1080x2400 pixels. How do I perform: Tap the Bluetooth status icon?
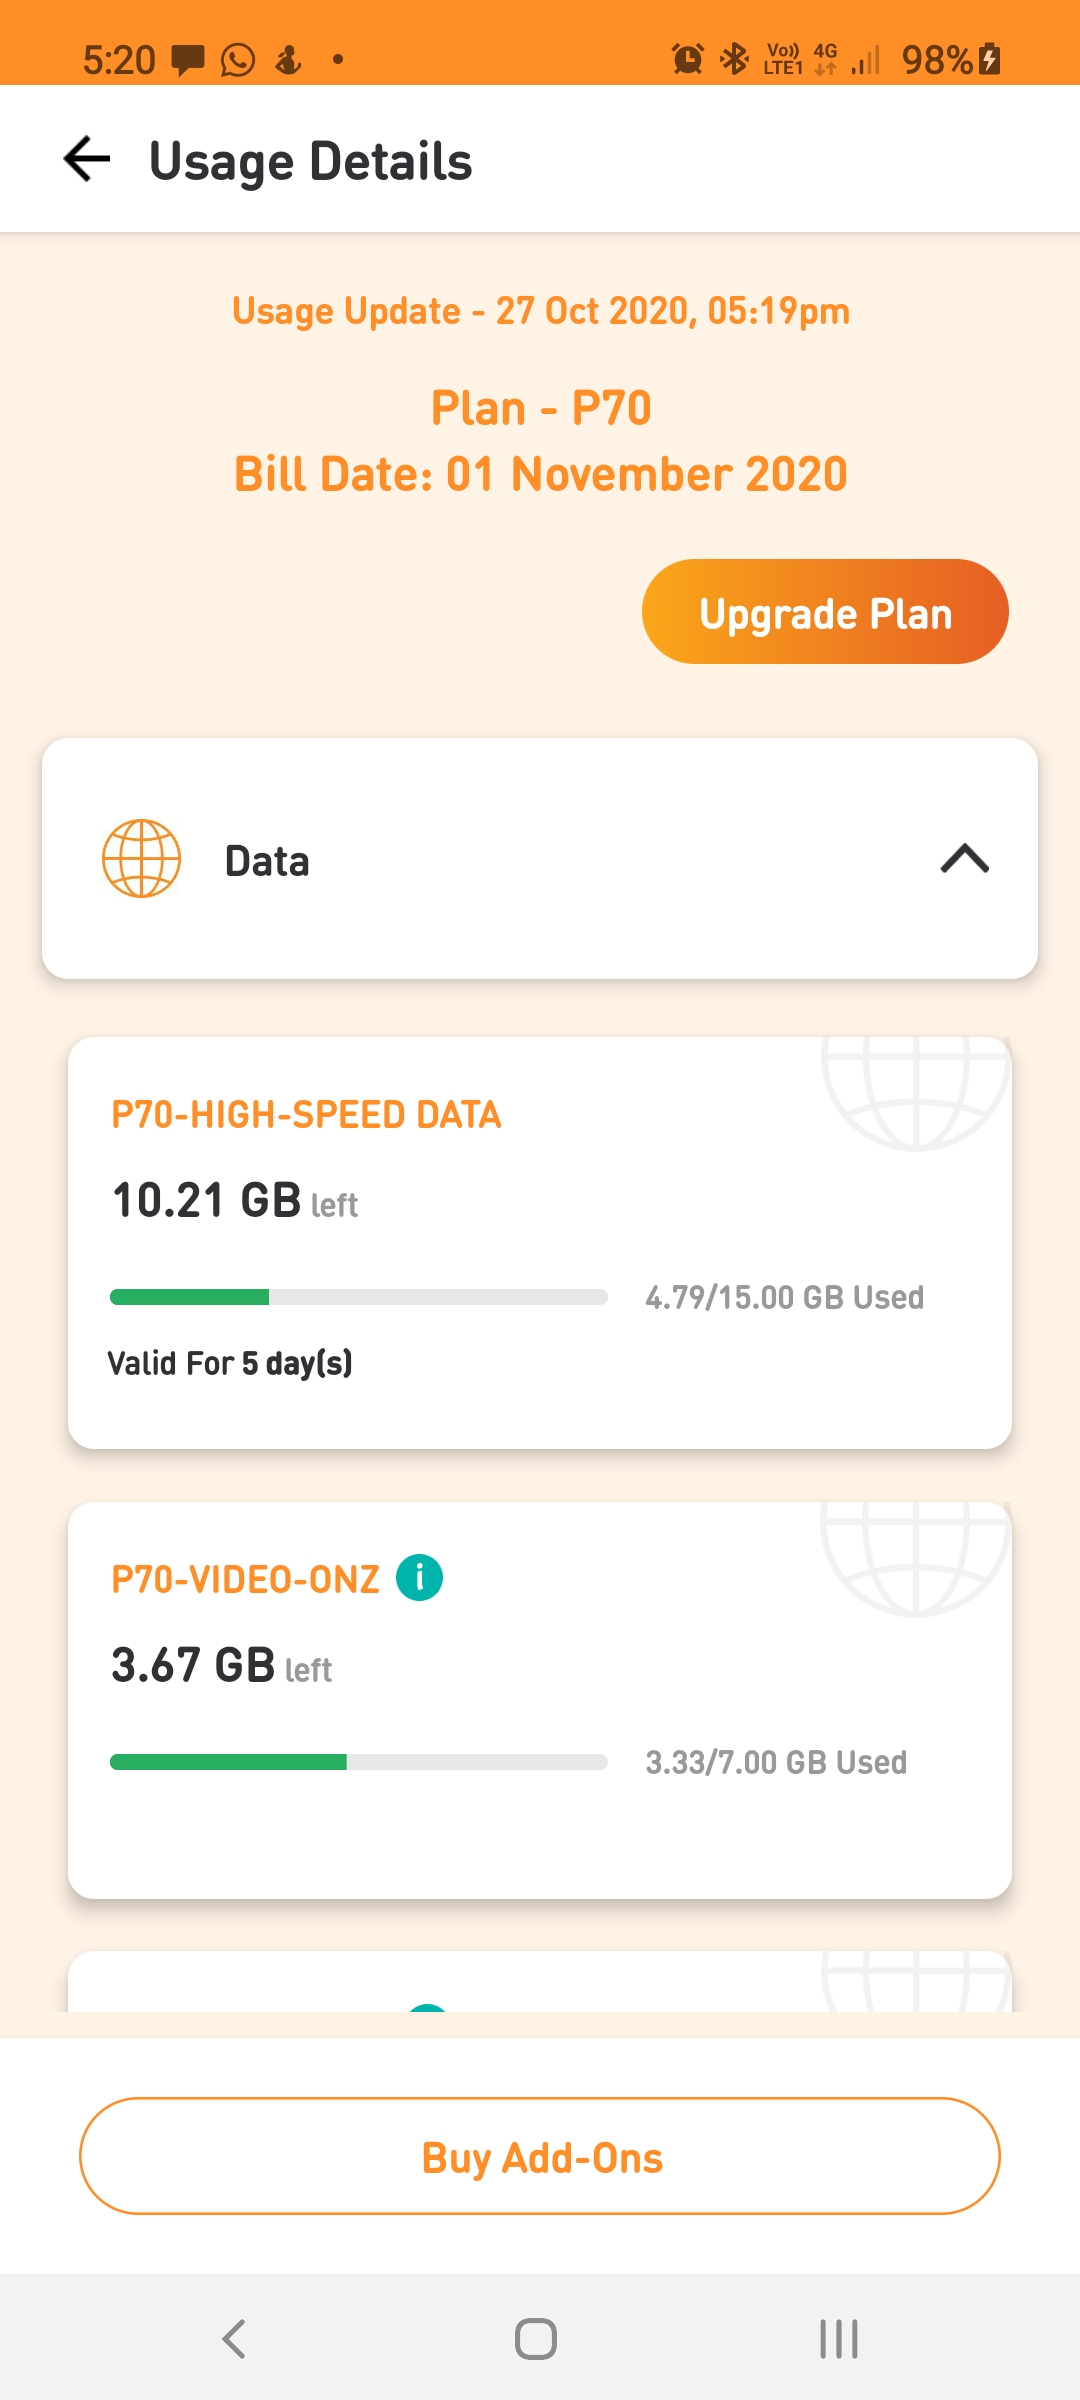[x=735, y=60]
